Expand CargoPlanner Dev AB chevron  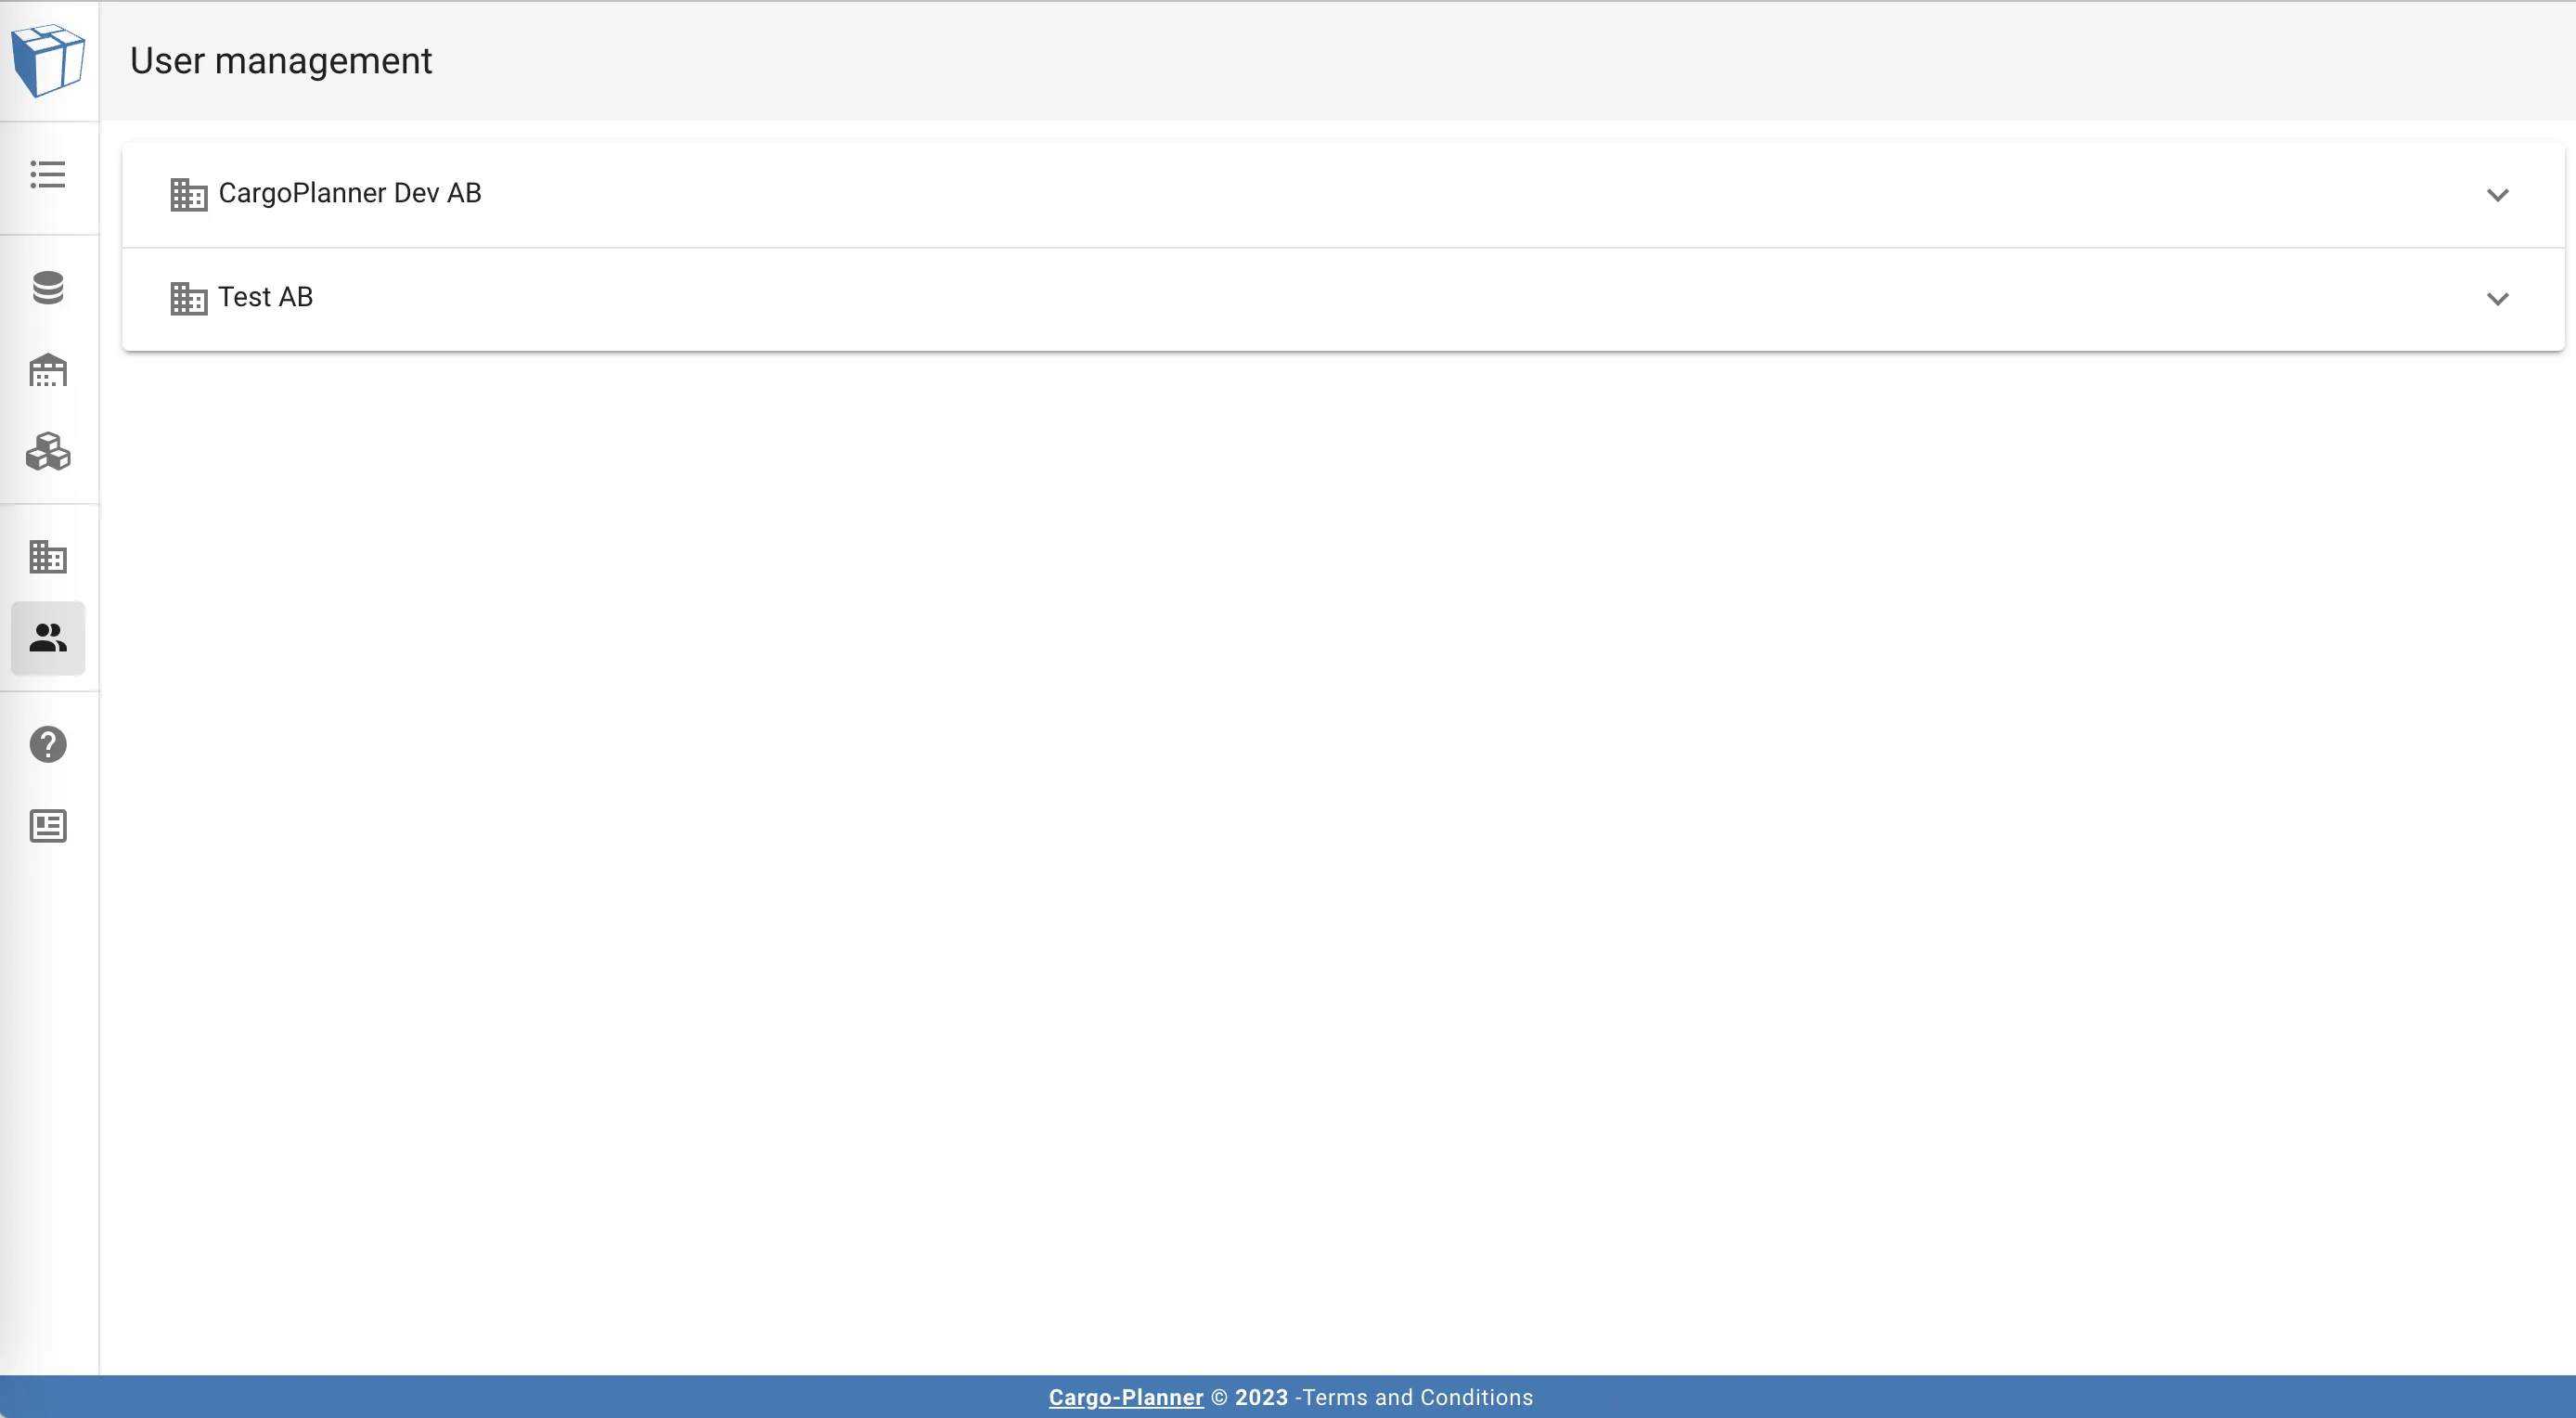[2497, 195]
